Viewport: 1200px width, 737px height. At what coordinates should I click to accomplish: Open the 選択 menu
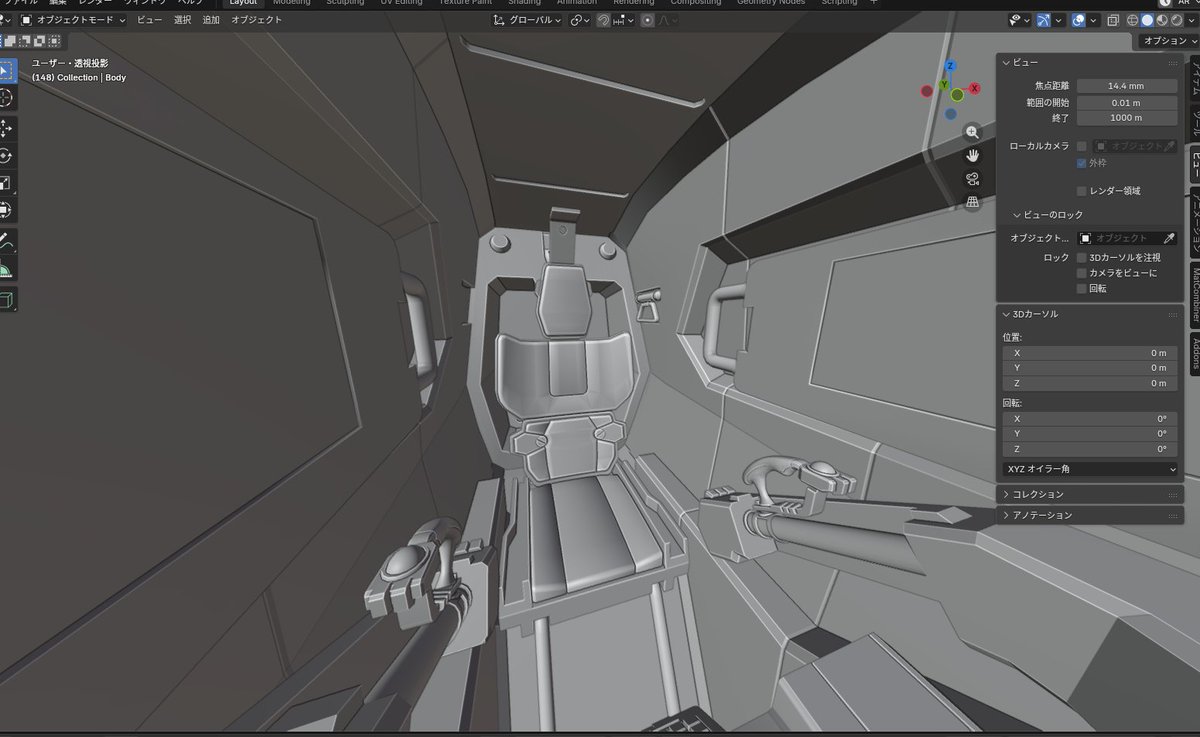click(x=182, y=20)
